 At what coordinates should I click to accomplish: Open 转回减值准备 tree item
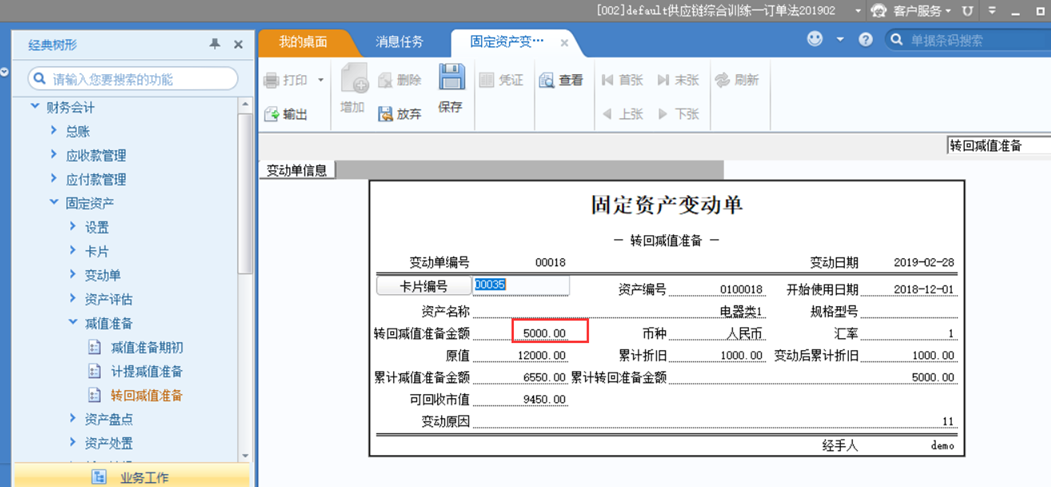147,395
